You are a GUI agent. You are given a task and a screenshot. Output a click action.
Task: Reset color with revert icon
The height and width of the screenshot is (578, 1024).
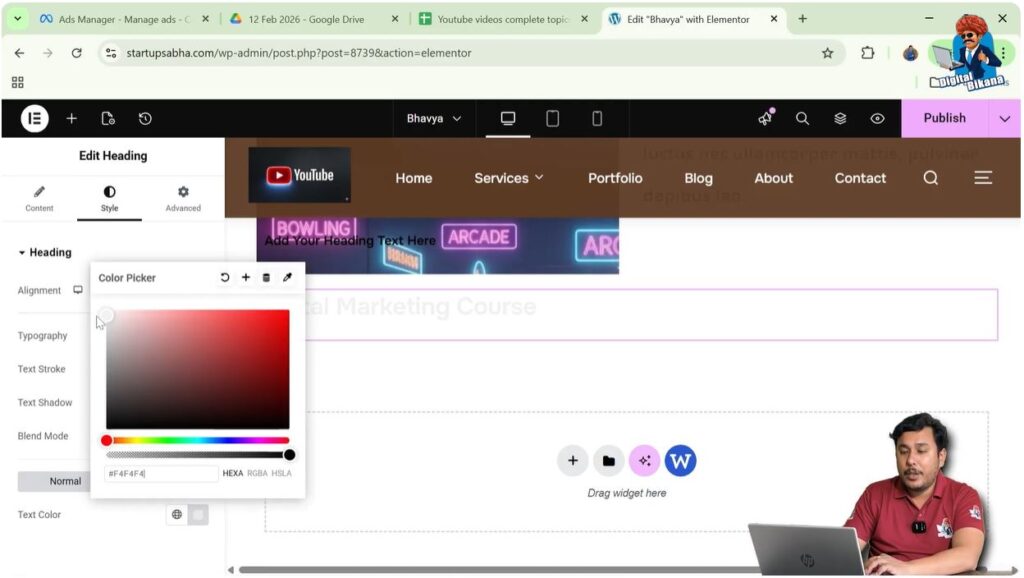(225, 278)
